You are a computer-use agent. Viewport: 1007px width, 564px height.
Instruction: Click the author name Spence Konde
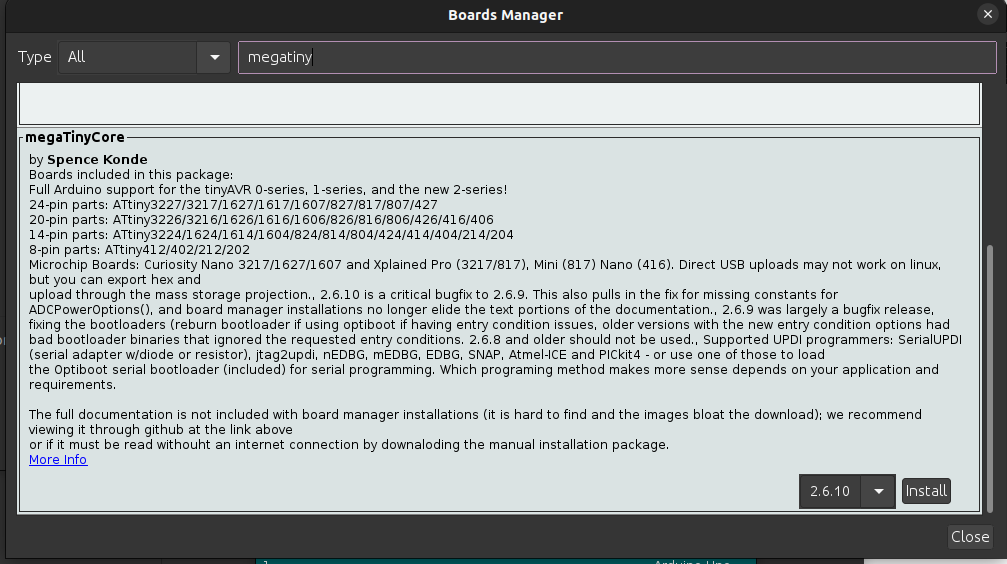[97, 159]
